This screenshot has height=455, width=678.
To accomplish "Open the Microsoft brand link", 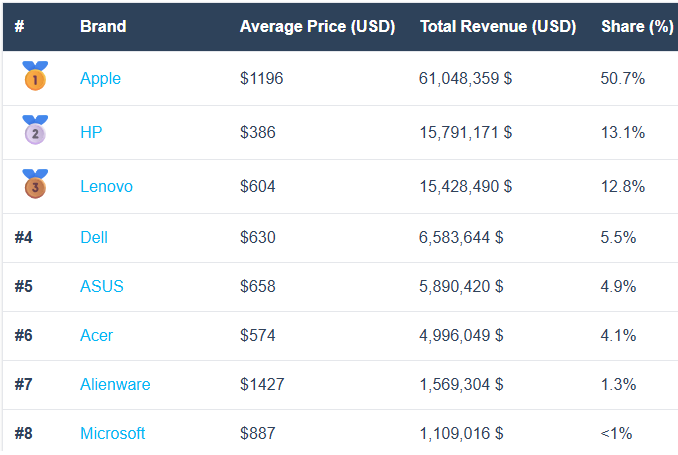I will click(112, 433).
